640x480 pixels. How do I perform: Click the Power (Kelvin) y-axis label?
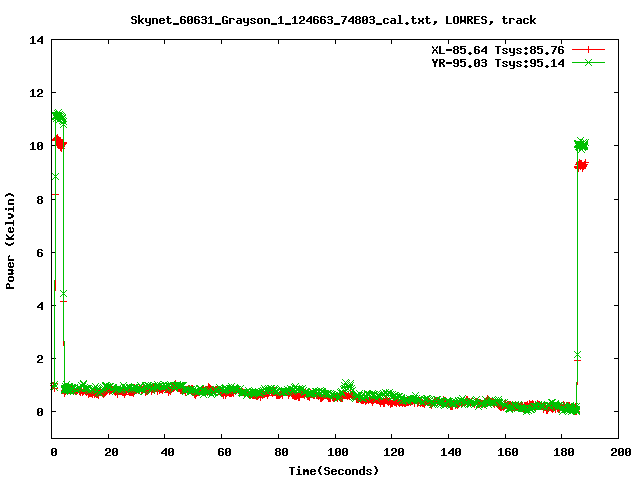tap(10, 241)
